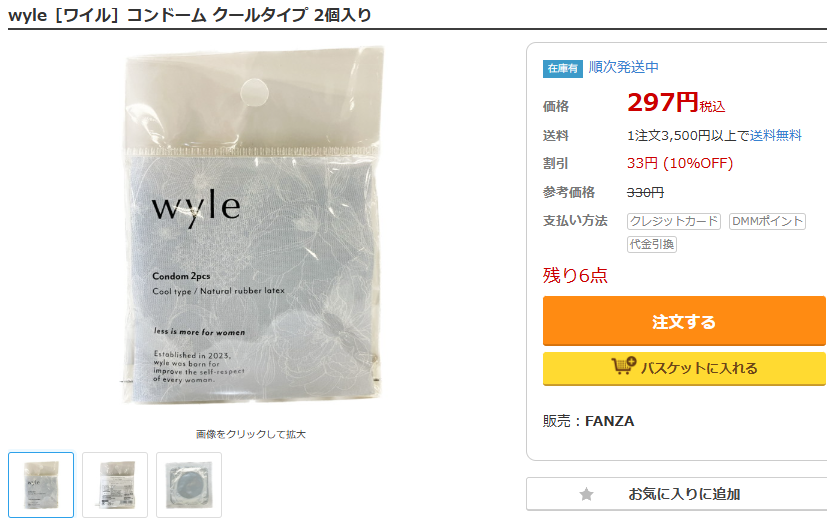Click the DMMポイント payment tag

pos(767,221)
